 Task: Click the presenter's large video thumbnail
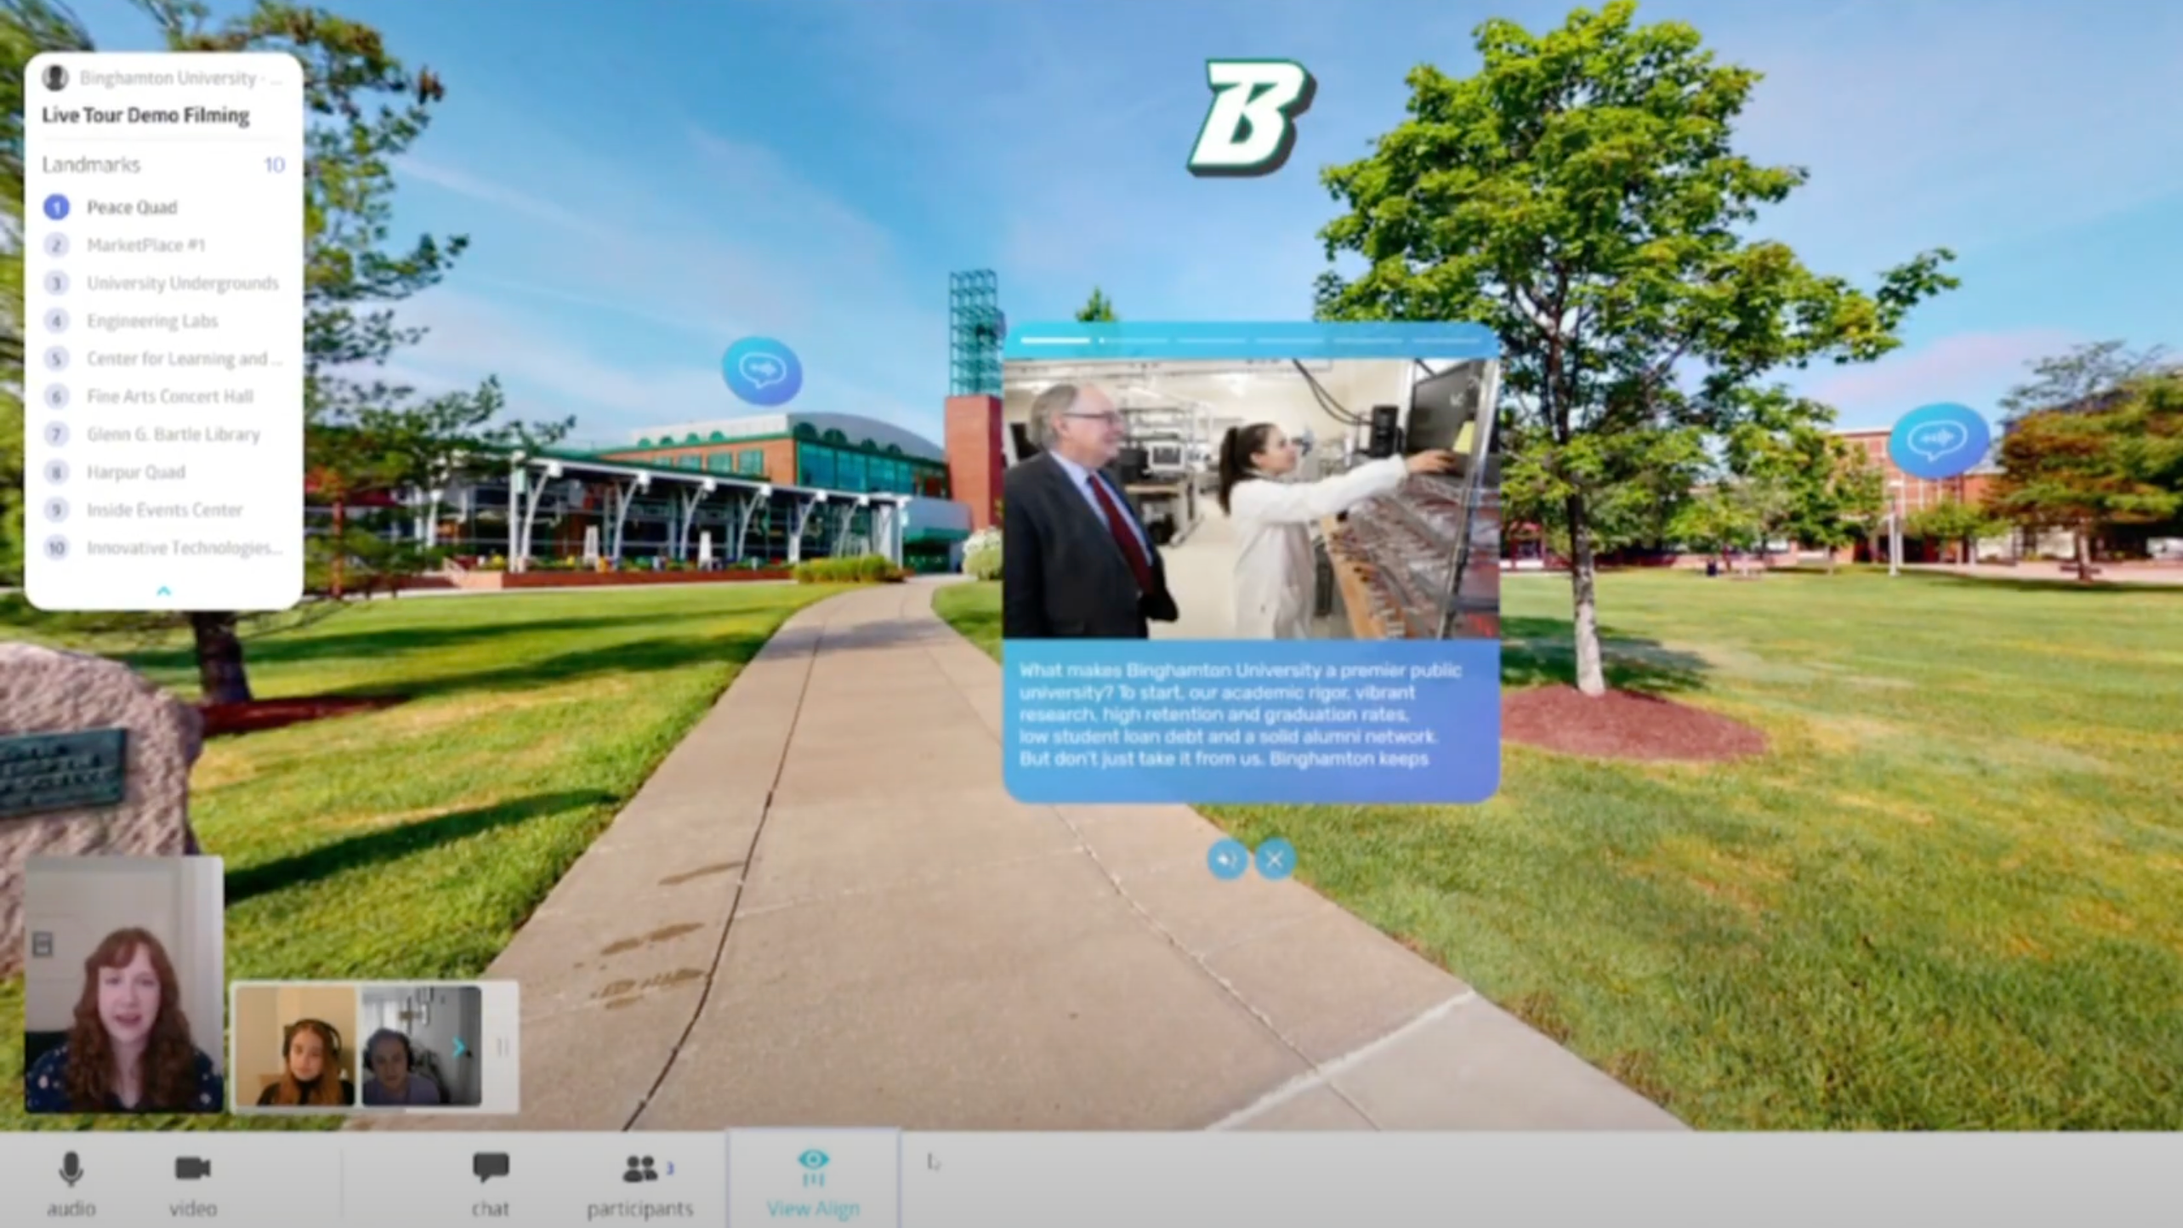pyautogui.click(x=124, y=985)
